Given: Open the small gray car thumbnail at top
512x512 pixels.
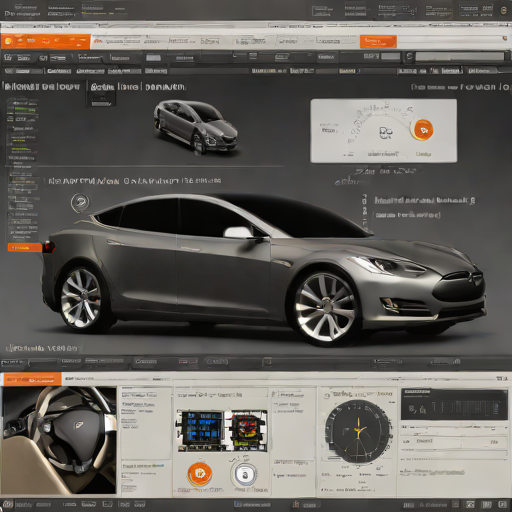Looking at the screenshot, I should tap(196, 127).
